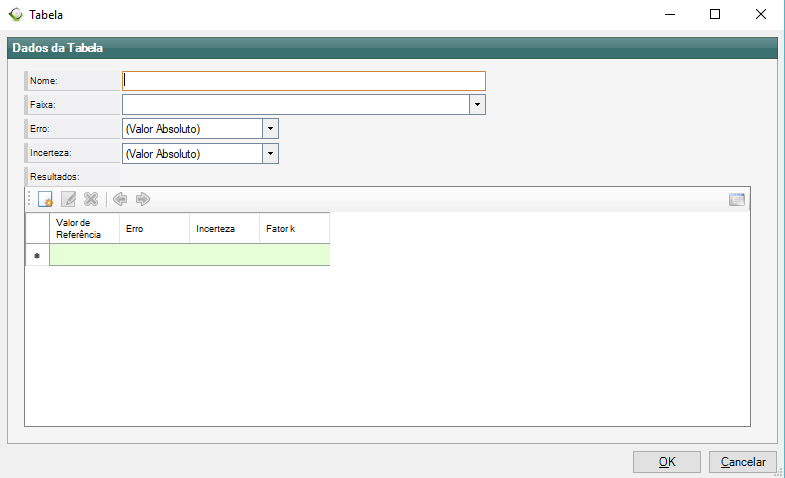This screenshot has height=478, width=785.
Task: Open the table view icon at toolbar right
Action: [736, 199]
